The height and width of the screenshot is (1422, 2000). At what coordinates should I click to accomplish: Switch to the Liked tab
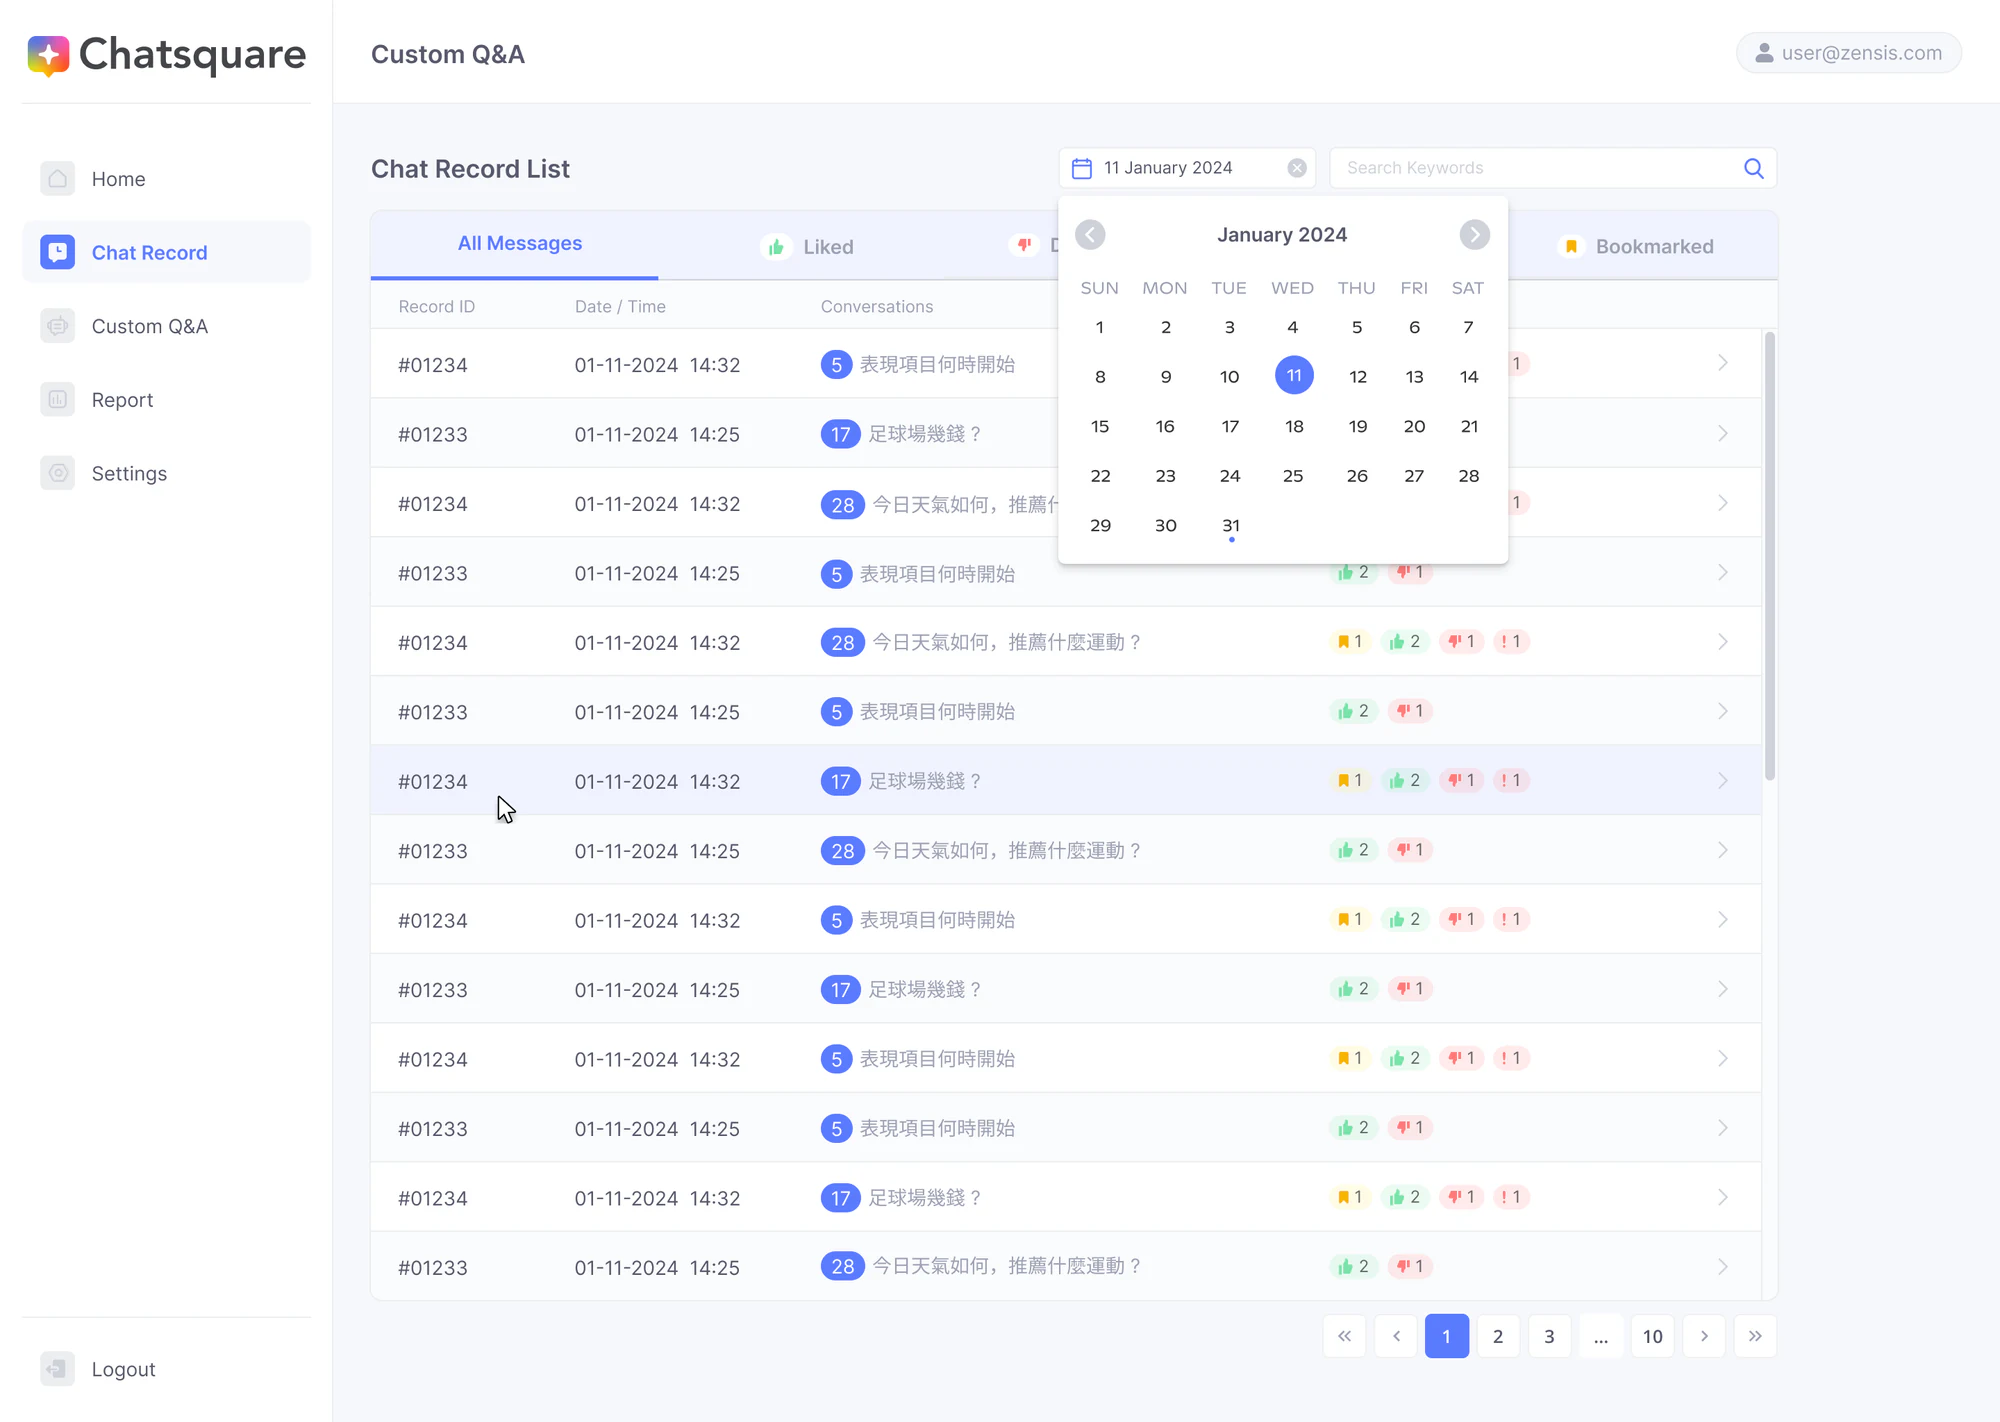pyautogui.click(x=808, y=246)
